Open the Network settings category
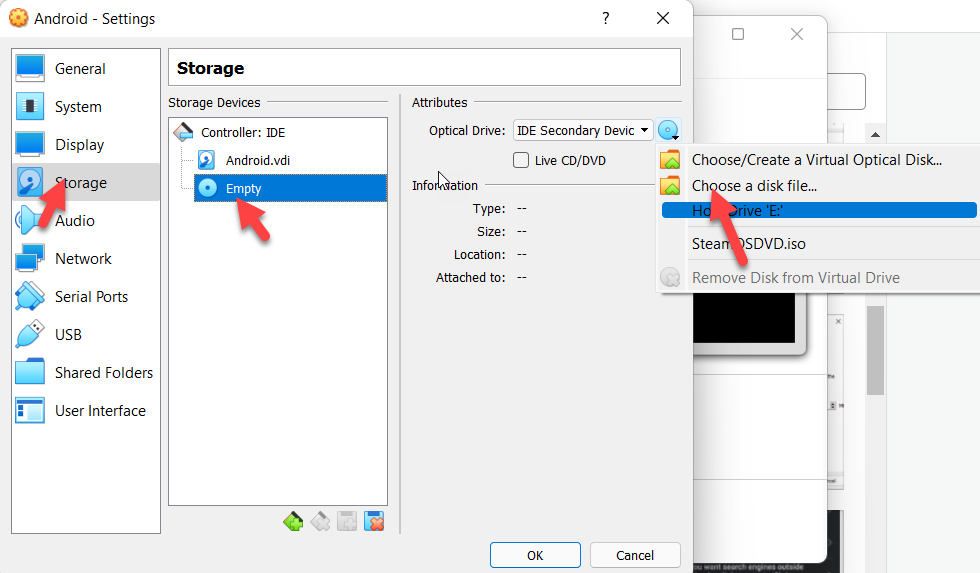Viewport: 980px width, 573px height. pyautogui.click(x=83, y=259)
